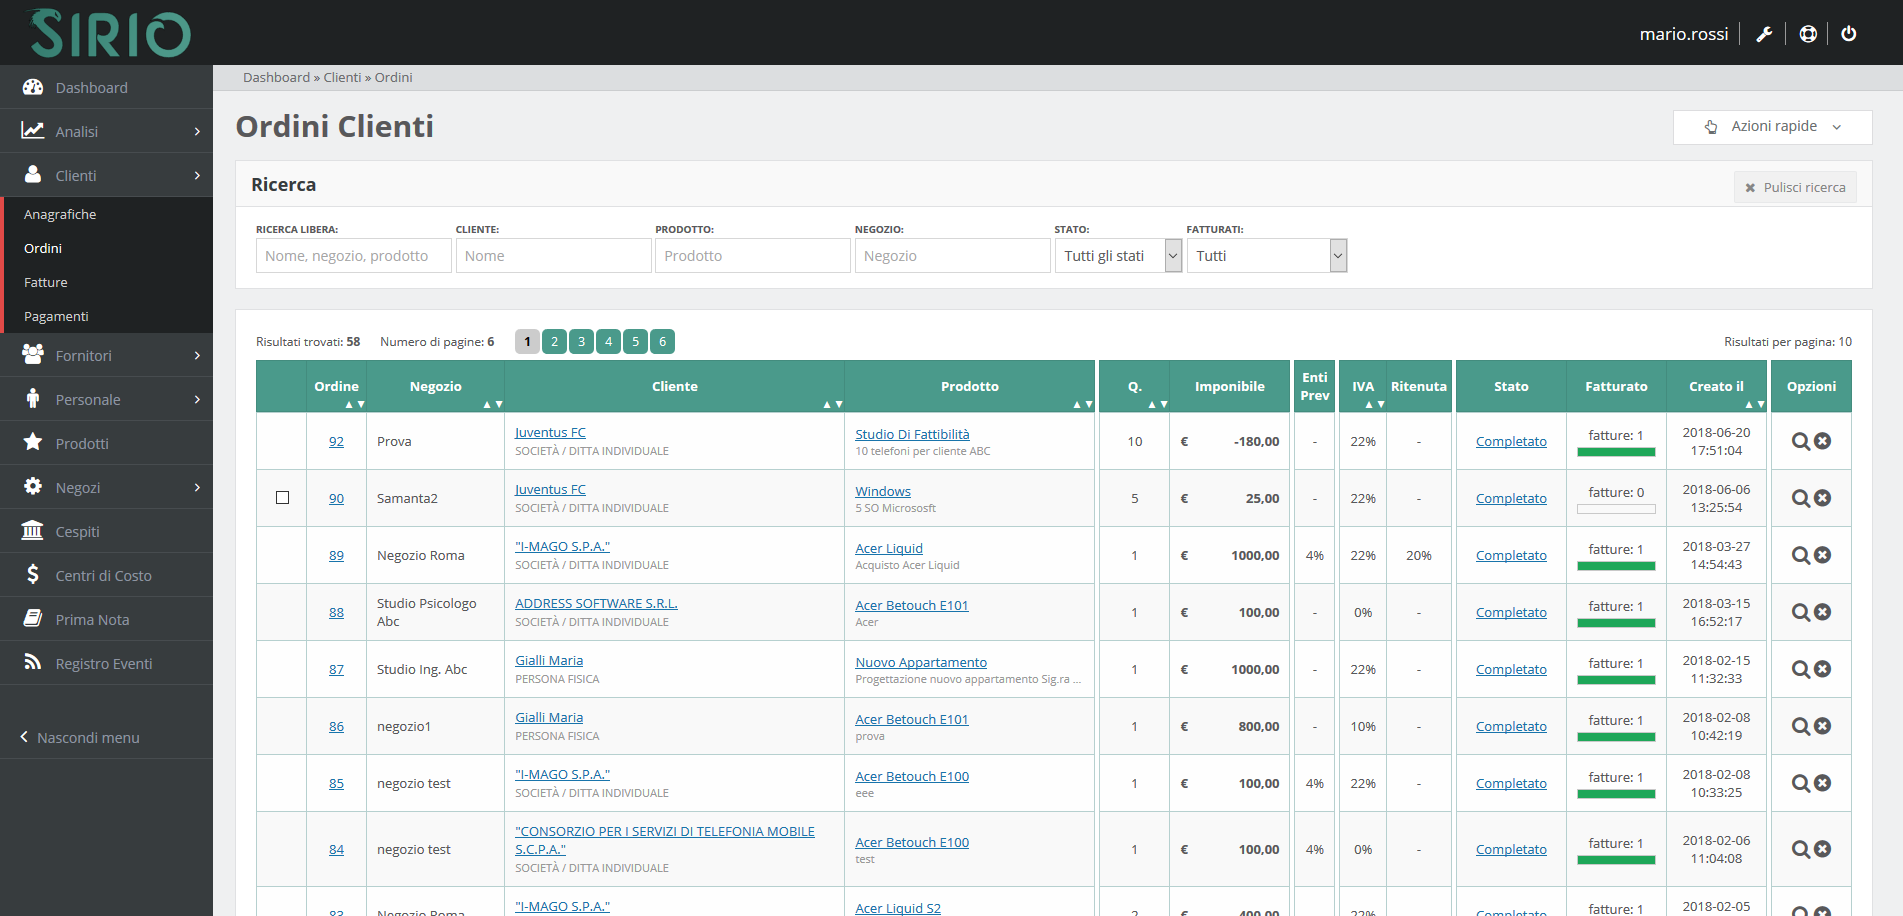Open the Stato 'Tutti gli stati' dropdown

[1118, 256]
